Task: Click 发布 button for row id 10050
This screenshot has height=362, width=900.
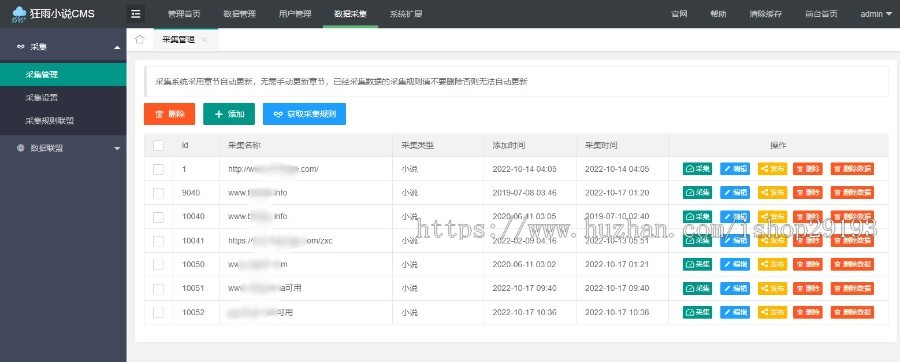Action: pyautogui.click(x=773, y=264)
